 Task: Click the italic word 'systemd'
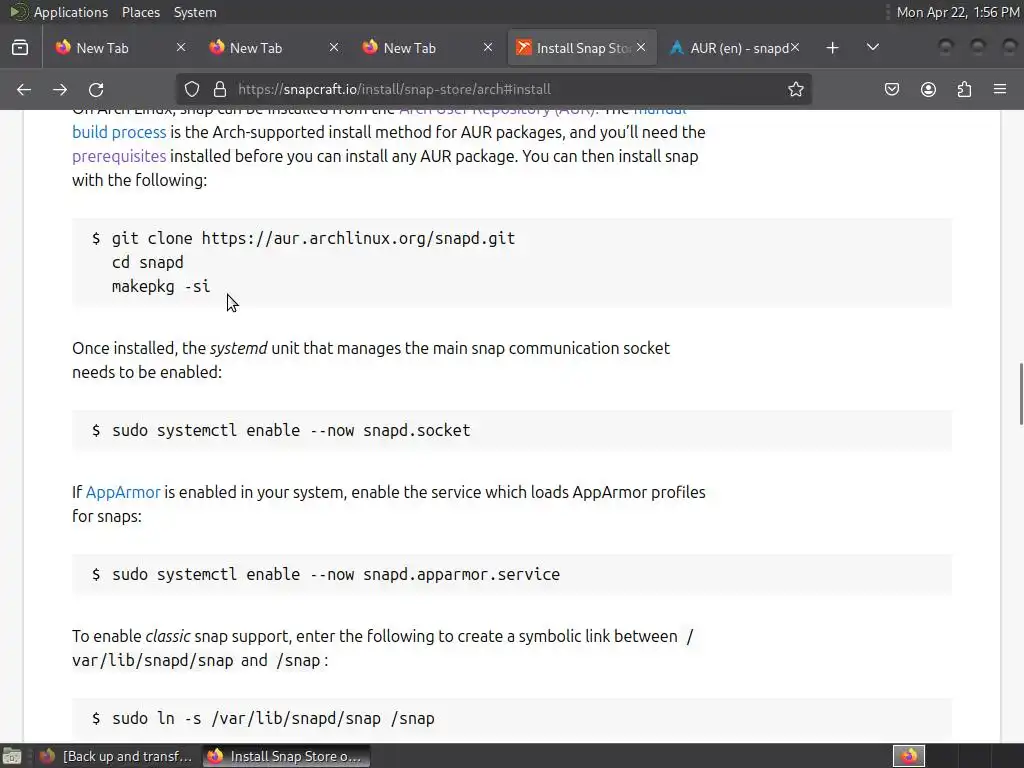(238, 348)
